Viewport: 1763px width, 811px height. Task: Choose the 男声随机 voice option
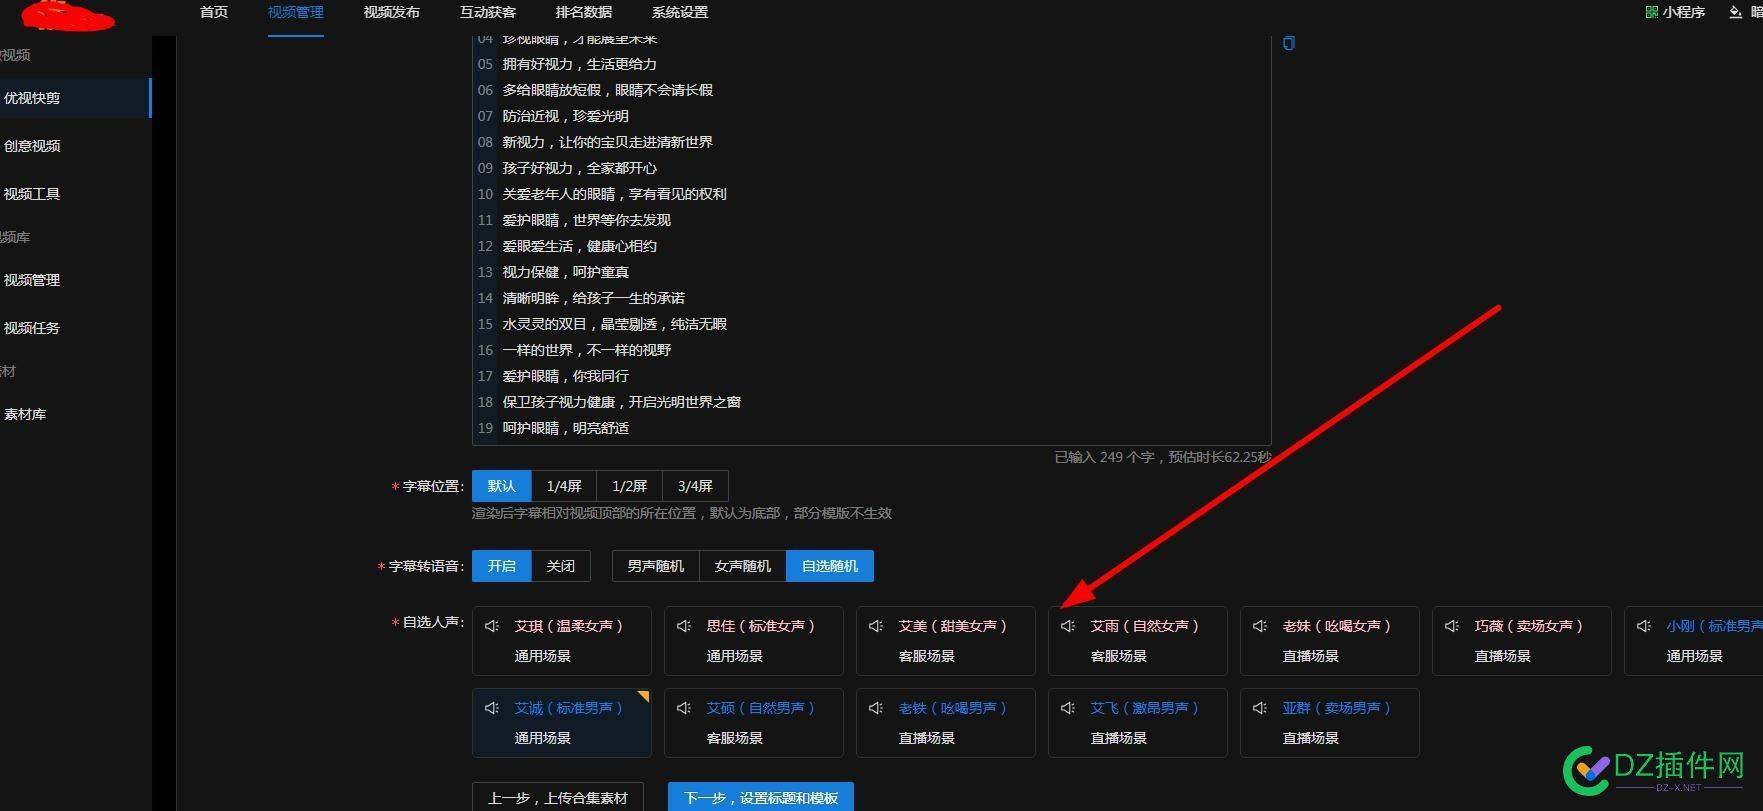click(656, 566)
